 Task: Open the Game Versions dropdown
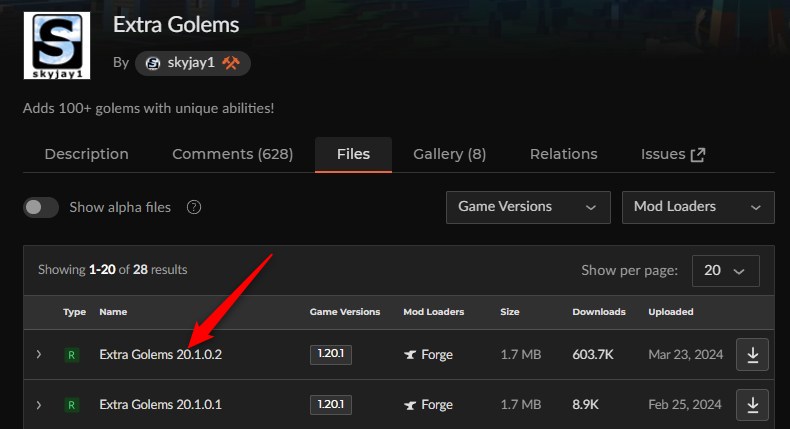(528, 207)
